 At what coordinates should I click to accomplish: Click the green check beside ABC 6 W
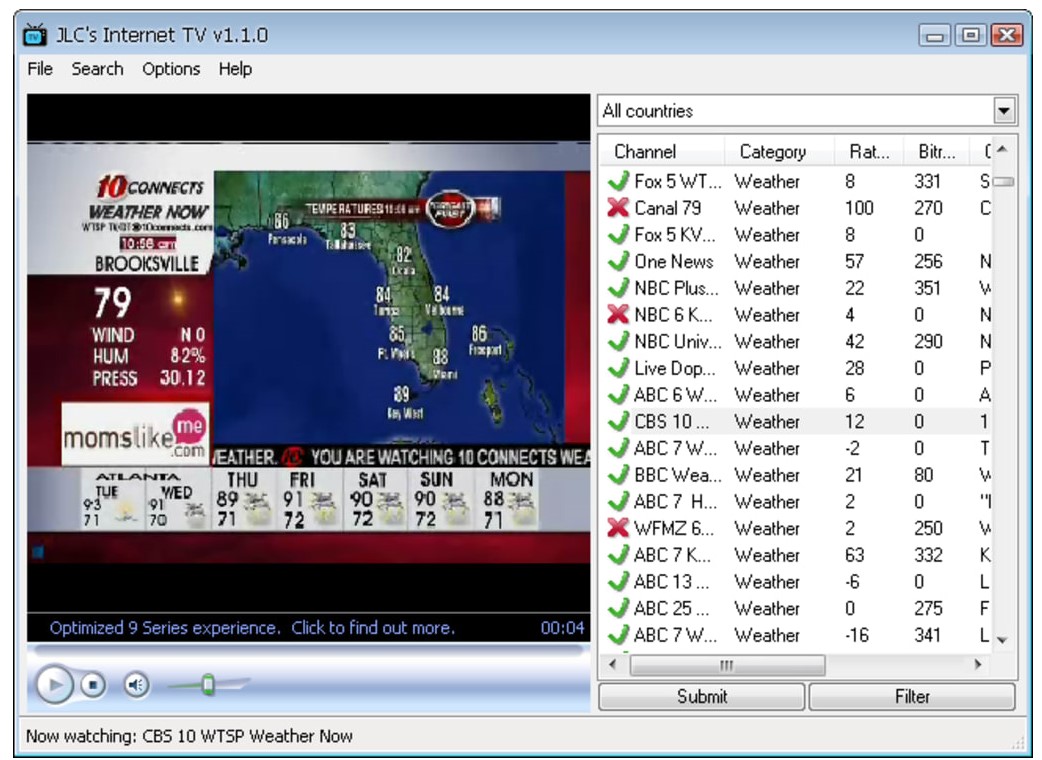click(x=618, y=395)
